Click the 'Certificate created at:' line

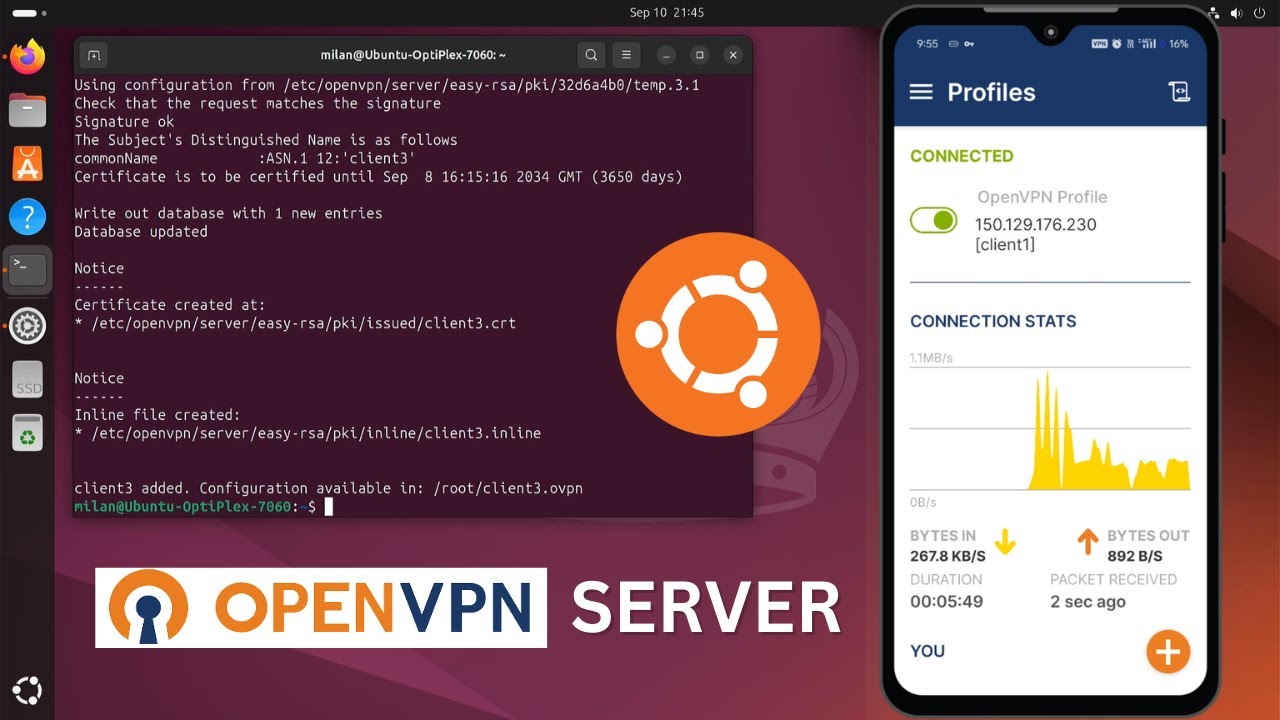tap(170, 305)
